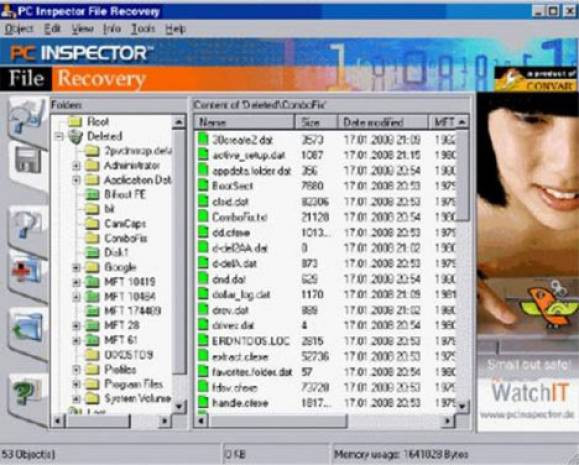The image size is (579, 465).
Task: Click the floppy disk save icon
Action: (x=28, y=161)
